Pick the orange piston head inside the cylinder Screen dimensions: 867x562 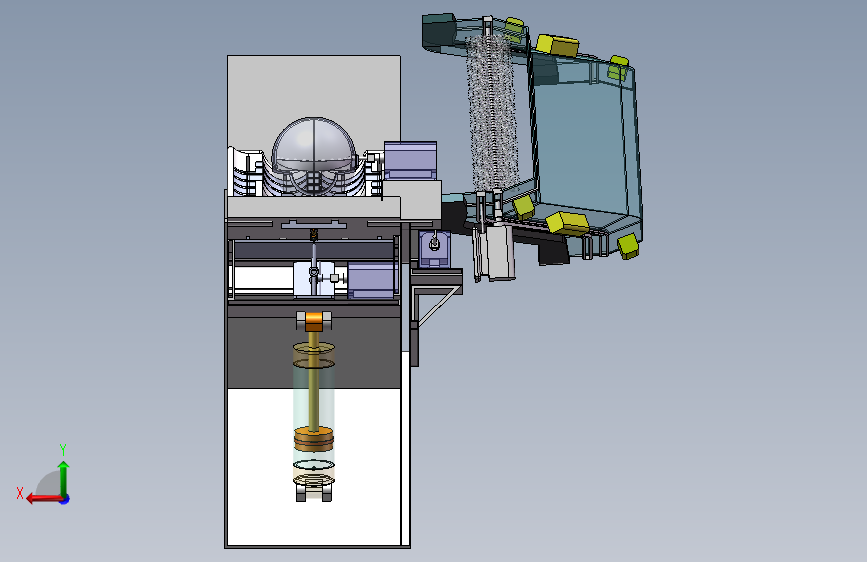coord(314,438)
